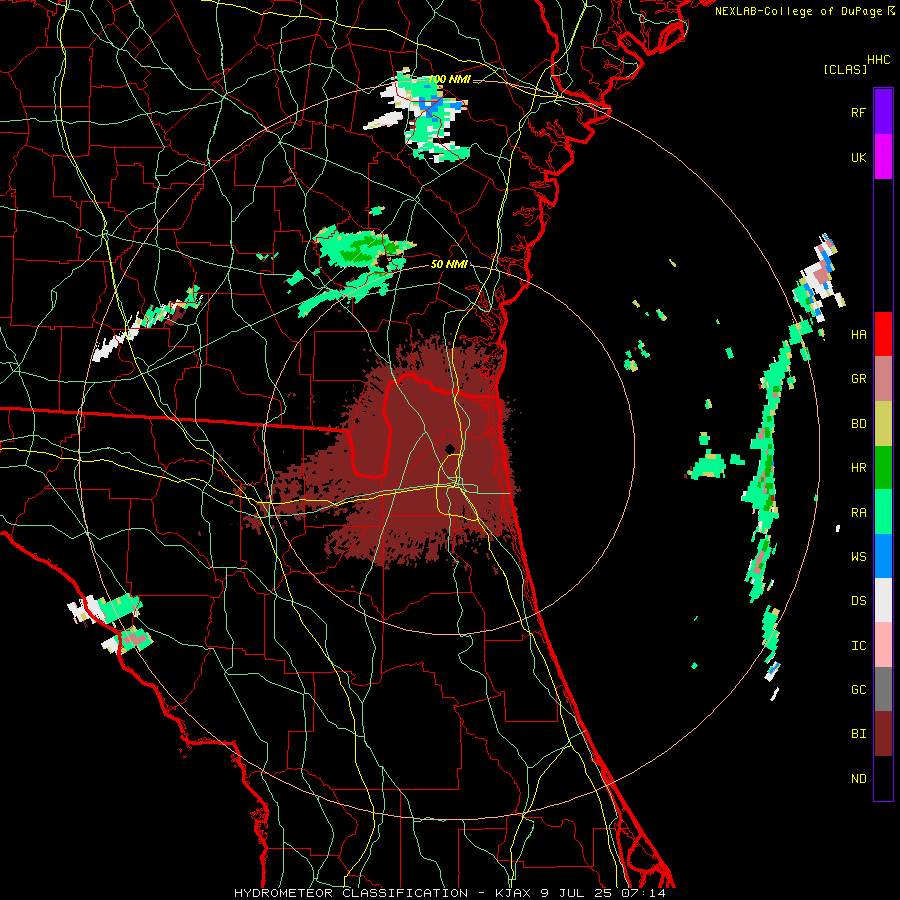Select the GC gray legend swatch

[883, 689]
